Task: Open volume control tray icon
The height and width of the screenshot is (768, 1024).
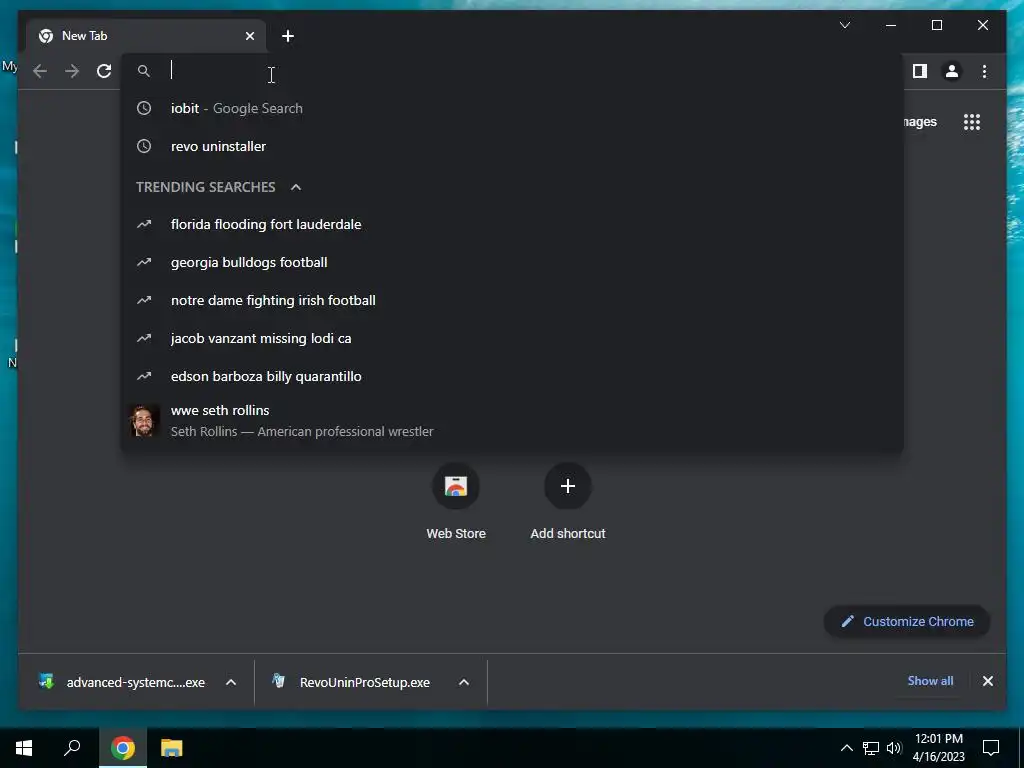Action: coord(893,748)
